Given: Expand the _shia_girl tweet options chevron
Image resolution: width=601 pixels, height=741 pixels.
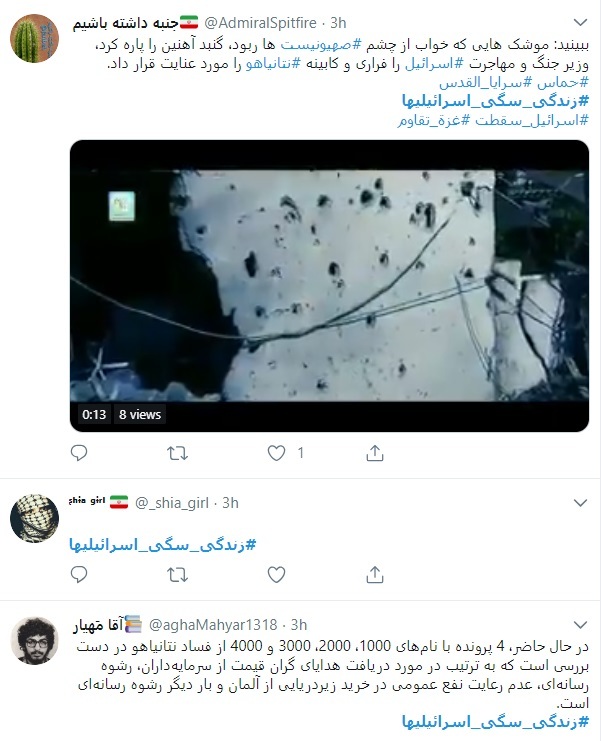Looking at the screenshot, I should [580, 502].
